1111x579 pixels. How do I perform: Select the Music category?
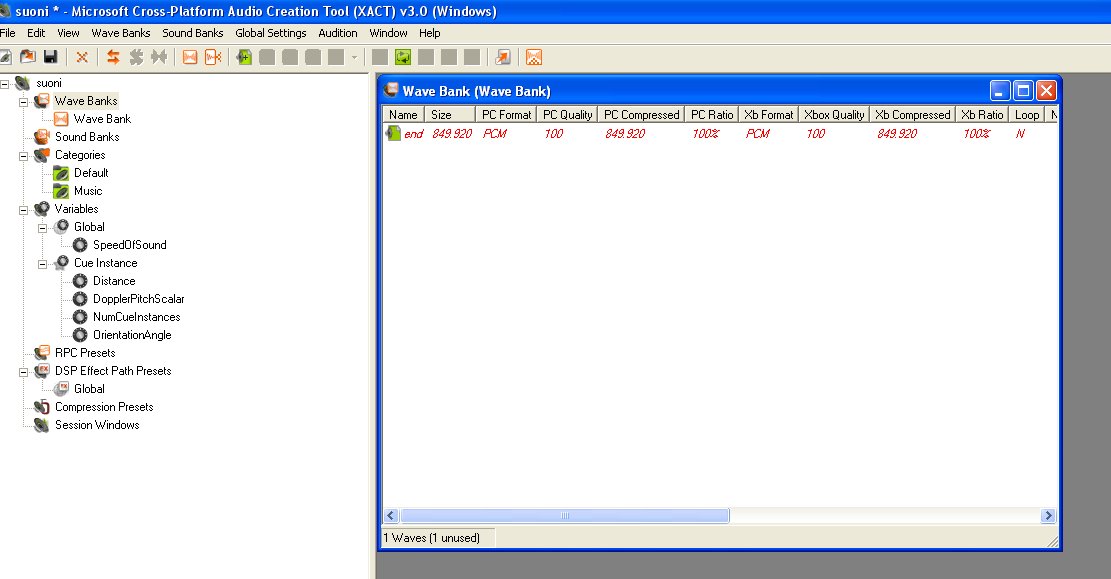88,191
